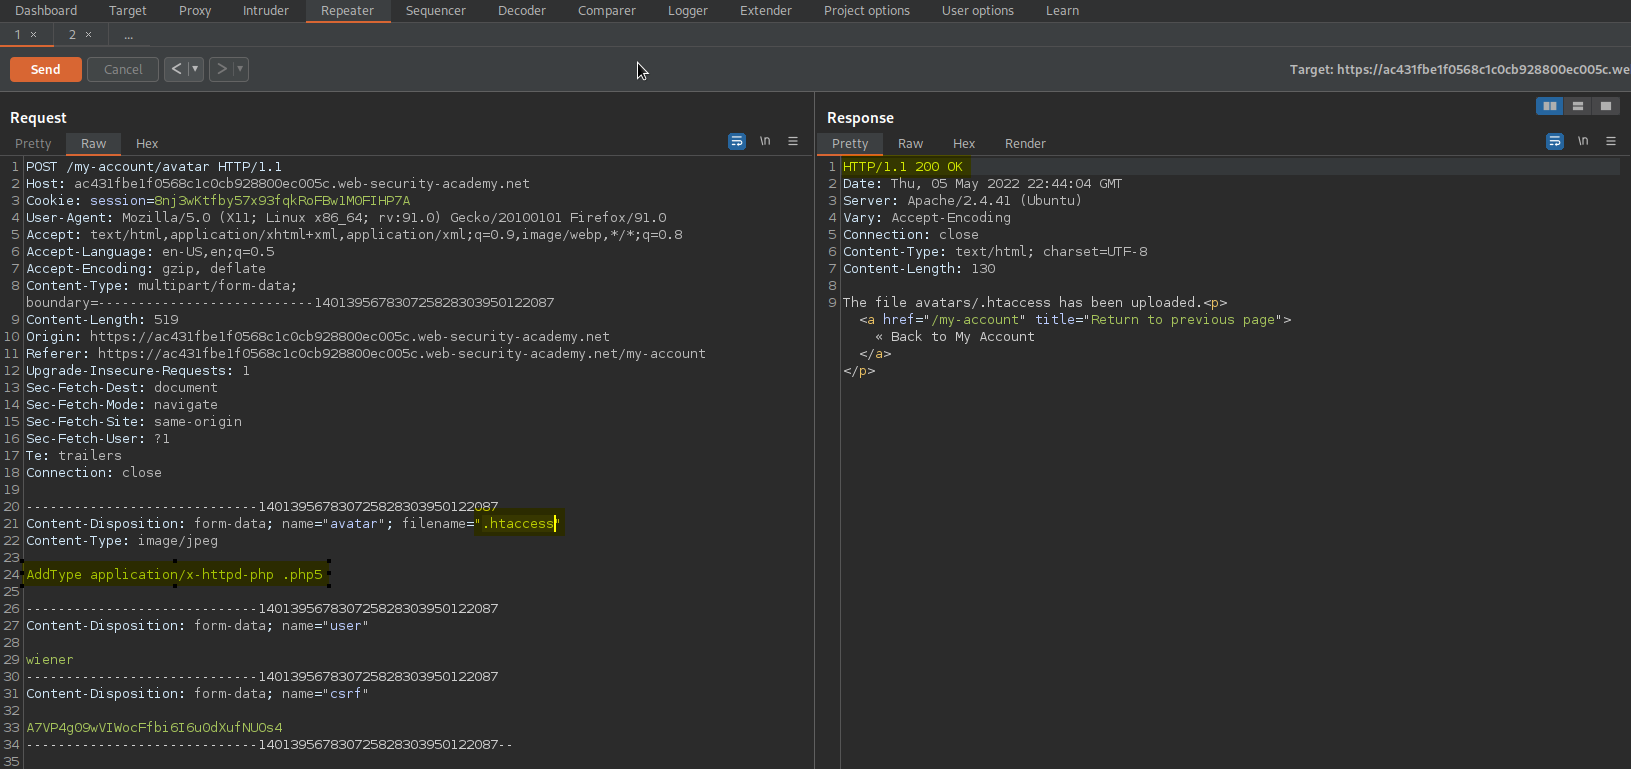
Task: Click the AddType application/x-httpd-php line
Action: [x=174, y=575]
